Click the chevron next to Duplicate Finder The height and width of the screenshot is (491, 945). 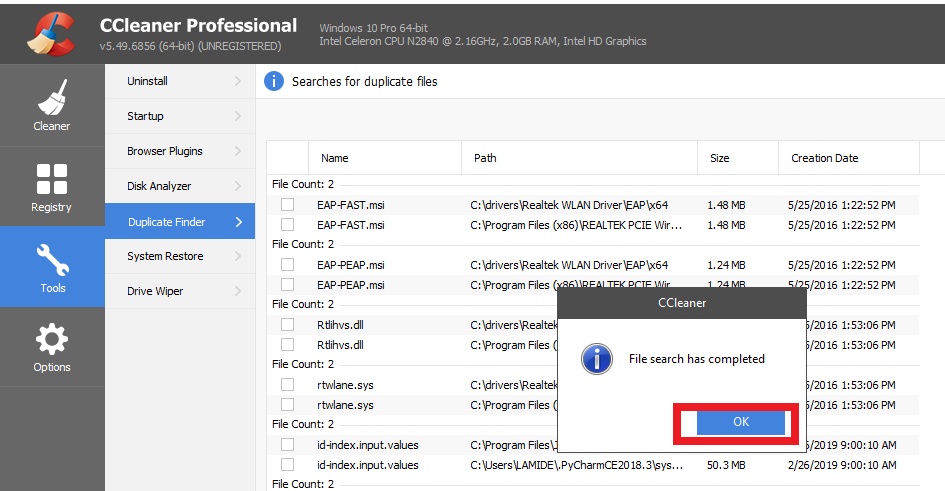click(239, 222)
